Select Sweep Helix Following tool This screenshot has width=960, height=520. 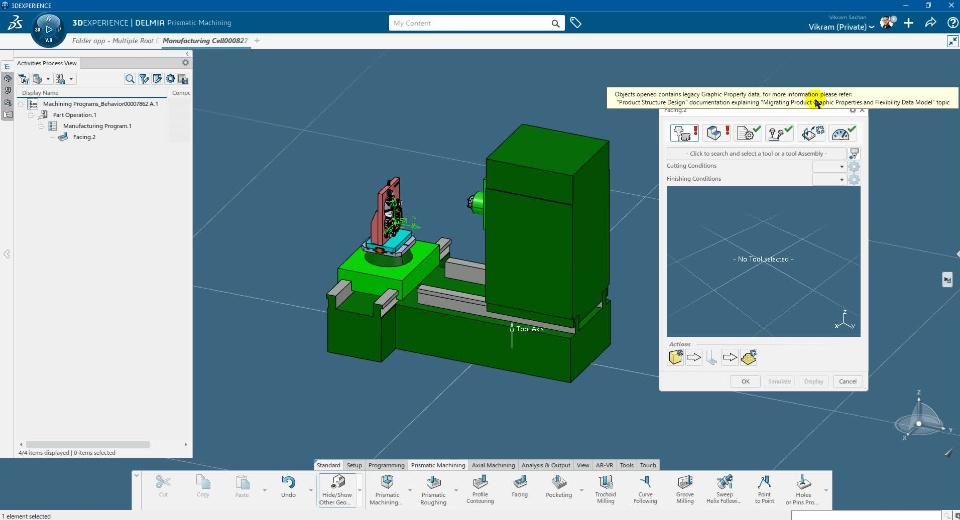click(724, 490)
